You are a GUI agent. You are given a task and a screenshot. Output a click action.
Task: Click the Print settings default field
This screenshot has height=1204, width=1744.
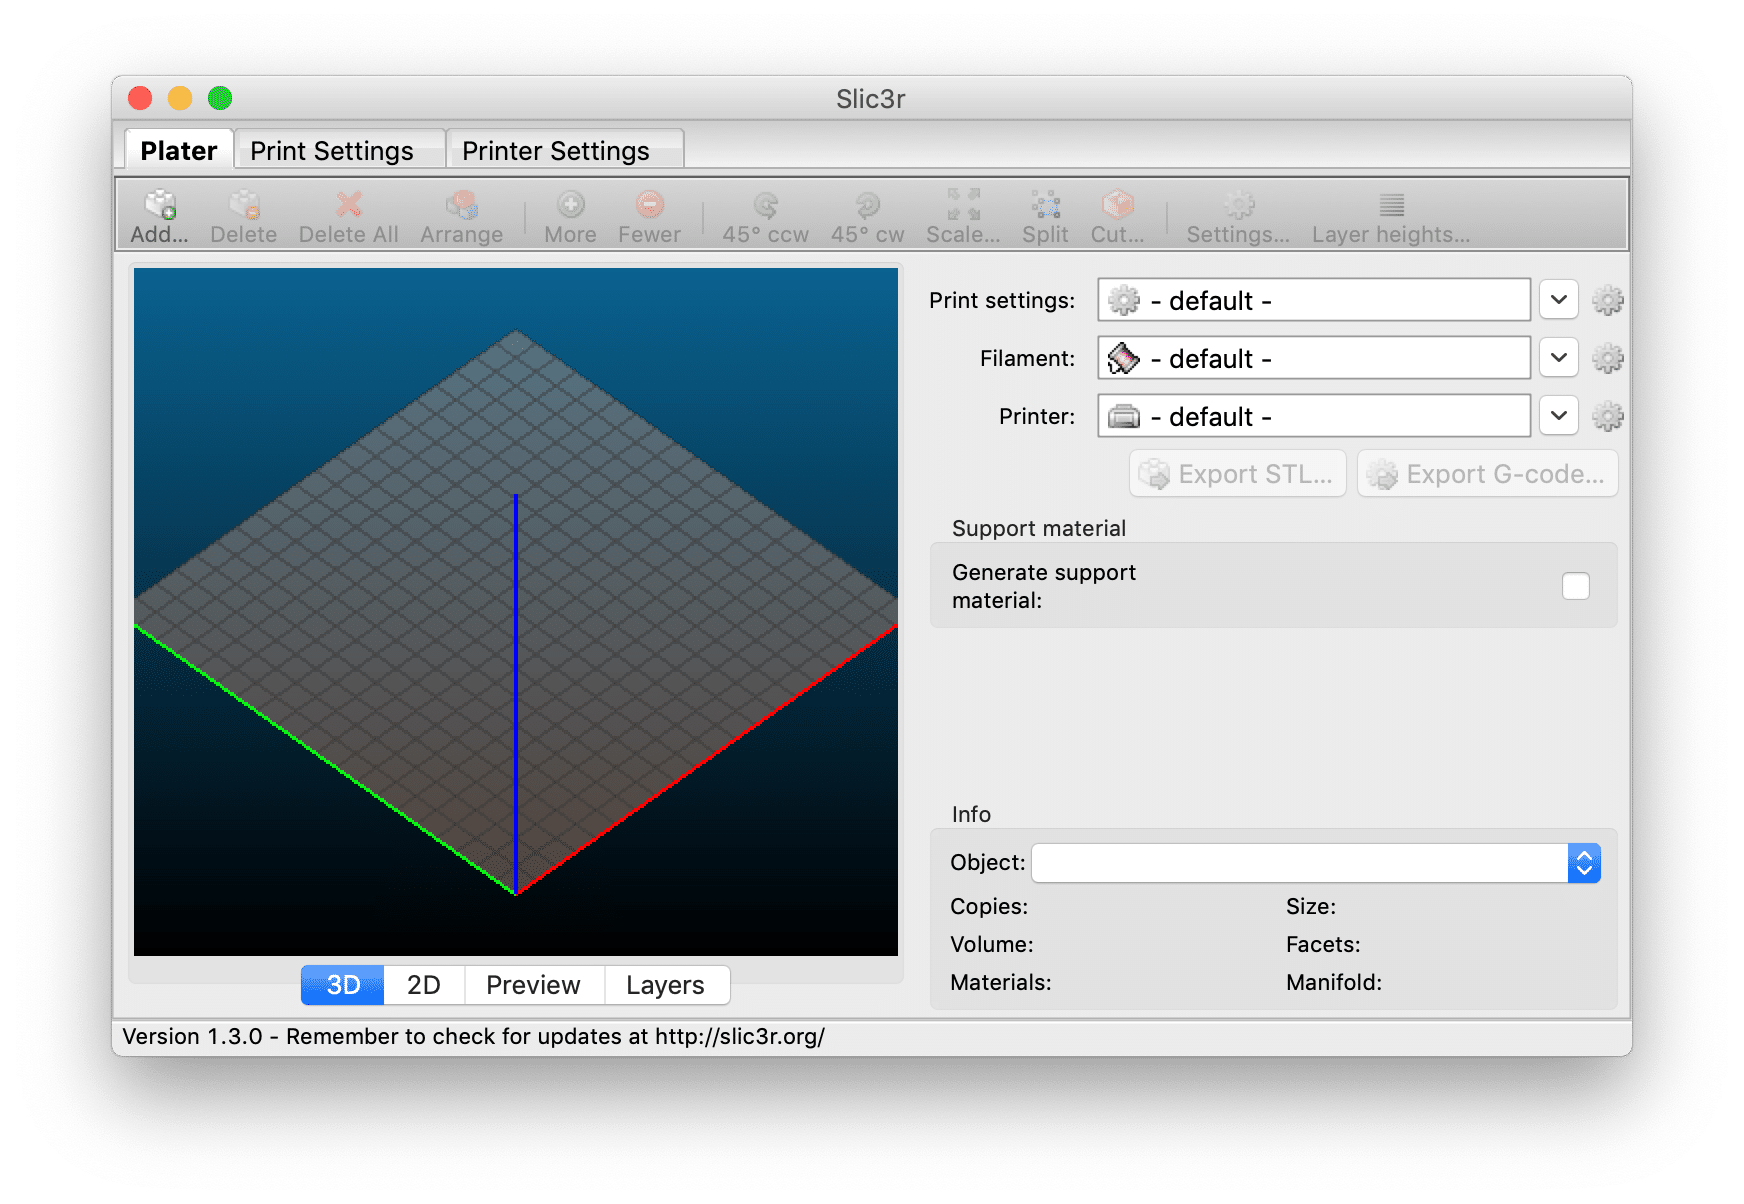[1314, 300]
